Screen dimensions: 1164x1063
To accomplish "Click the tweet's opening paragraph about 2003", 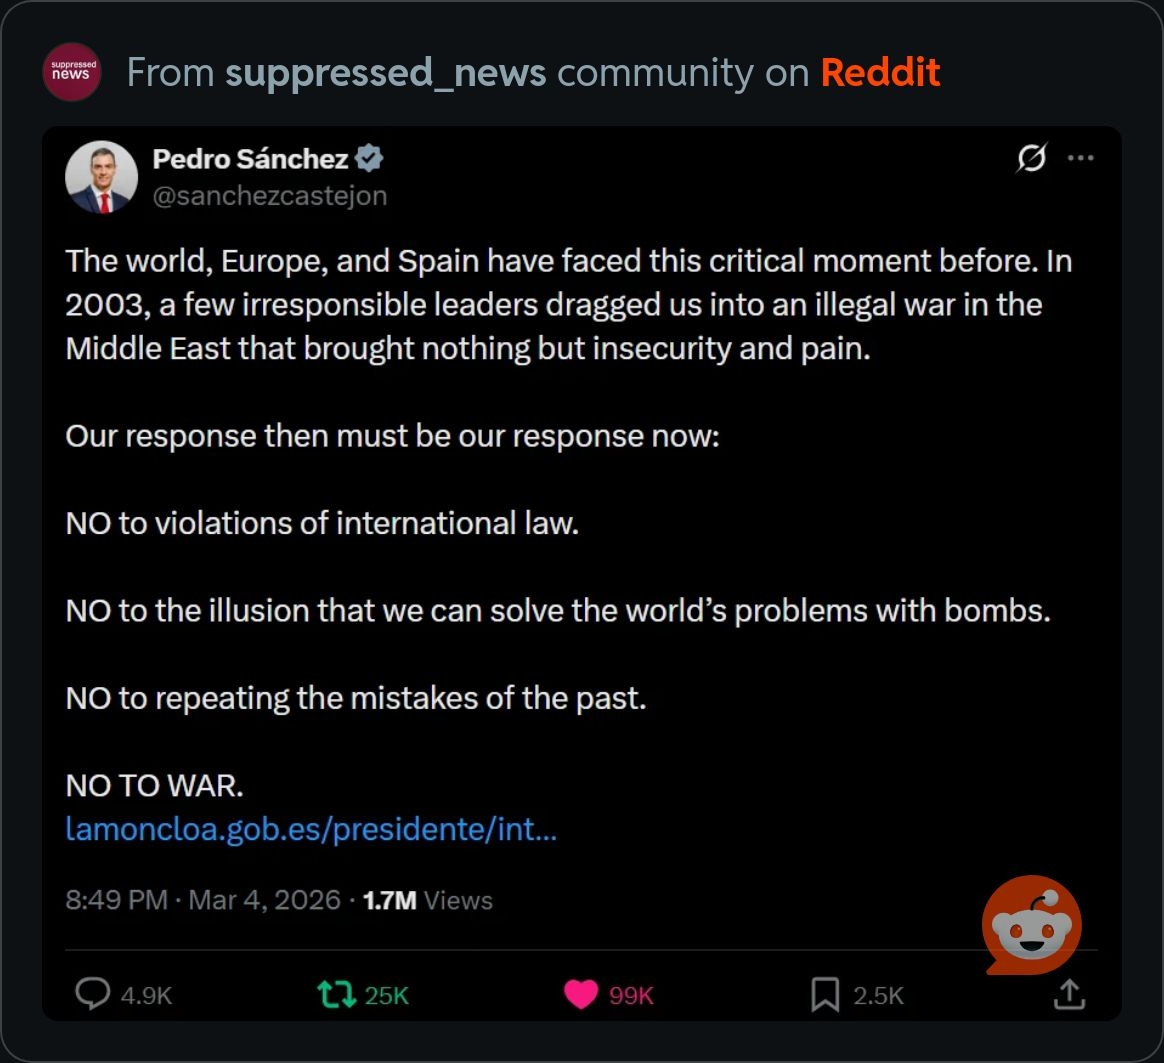I will tap(568, 304).
